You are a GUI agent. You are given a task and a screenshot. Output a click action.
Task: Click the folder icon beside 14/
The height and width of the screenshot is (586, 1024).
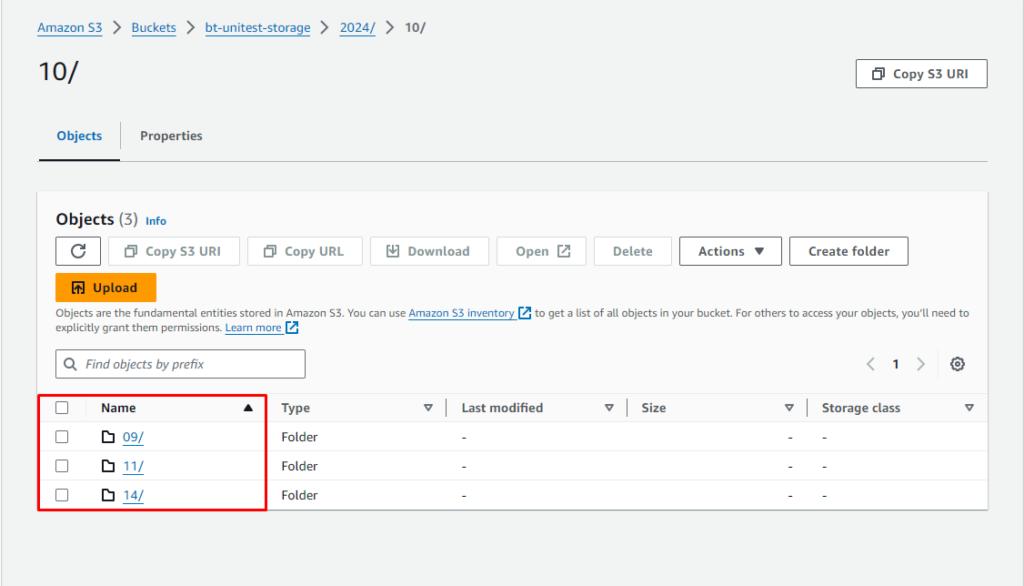[109, 495]
